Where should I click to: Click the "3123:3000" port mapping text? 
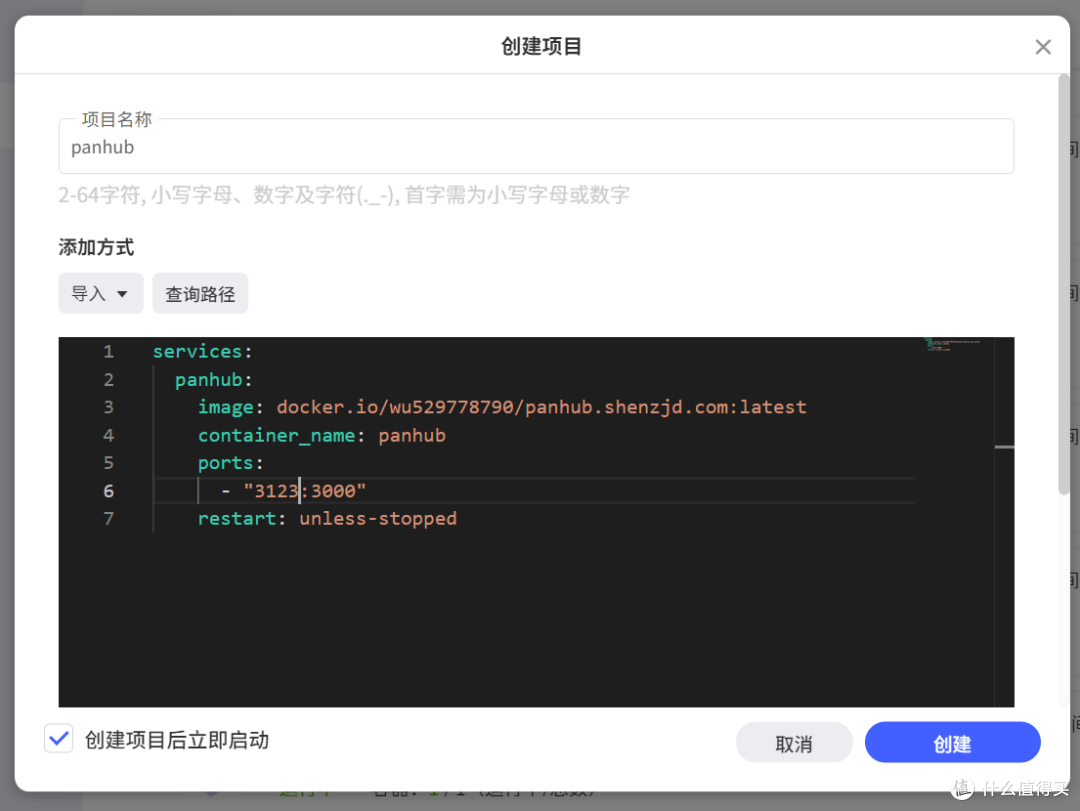pos(304,491)
